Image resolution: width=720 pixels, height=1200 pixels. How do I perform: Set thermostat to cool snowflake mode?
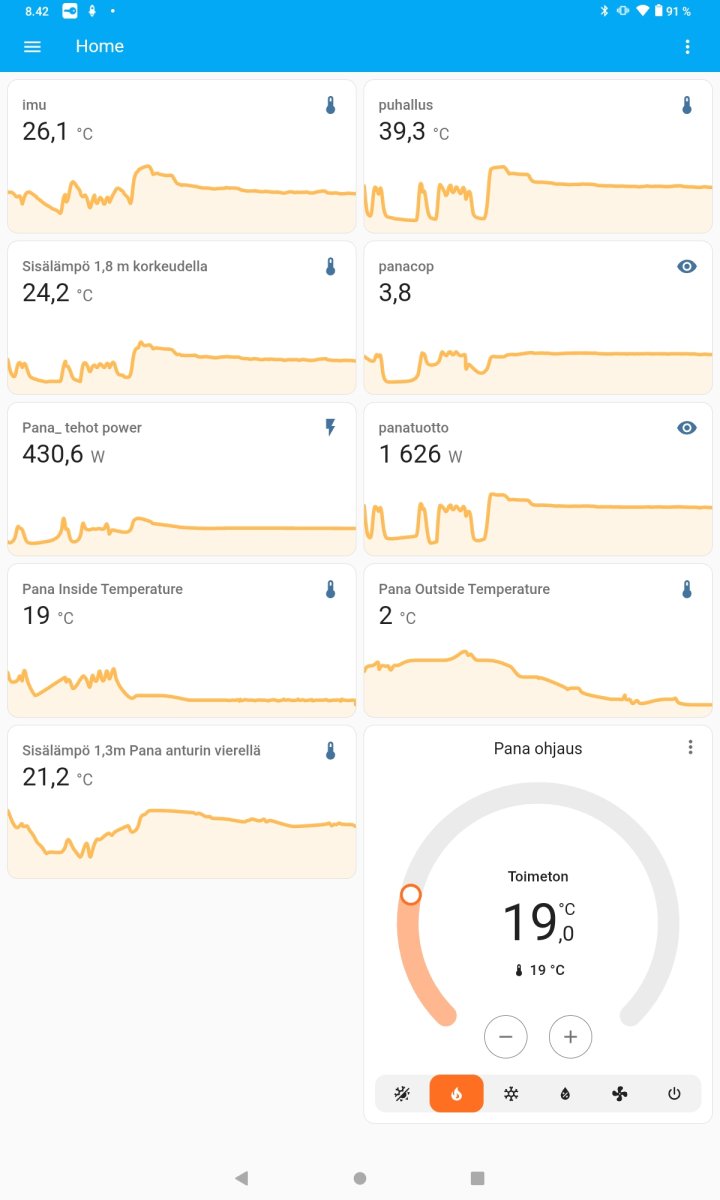pos(511,1094)
